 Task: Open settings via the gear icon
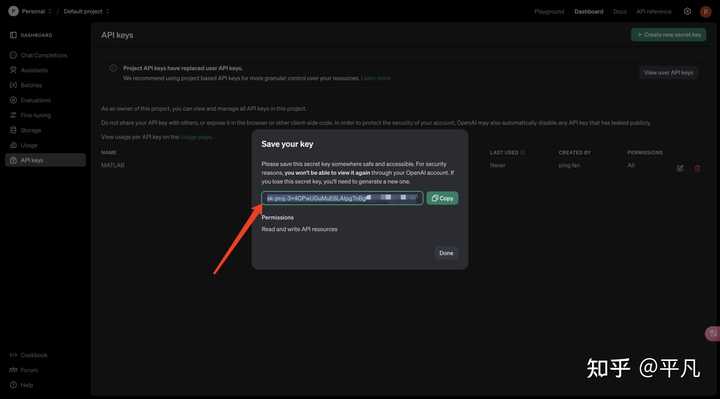pyautogui.click(x=687, y=11)
